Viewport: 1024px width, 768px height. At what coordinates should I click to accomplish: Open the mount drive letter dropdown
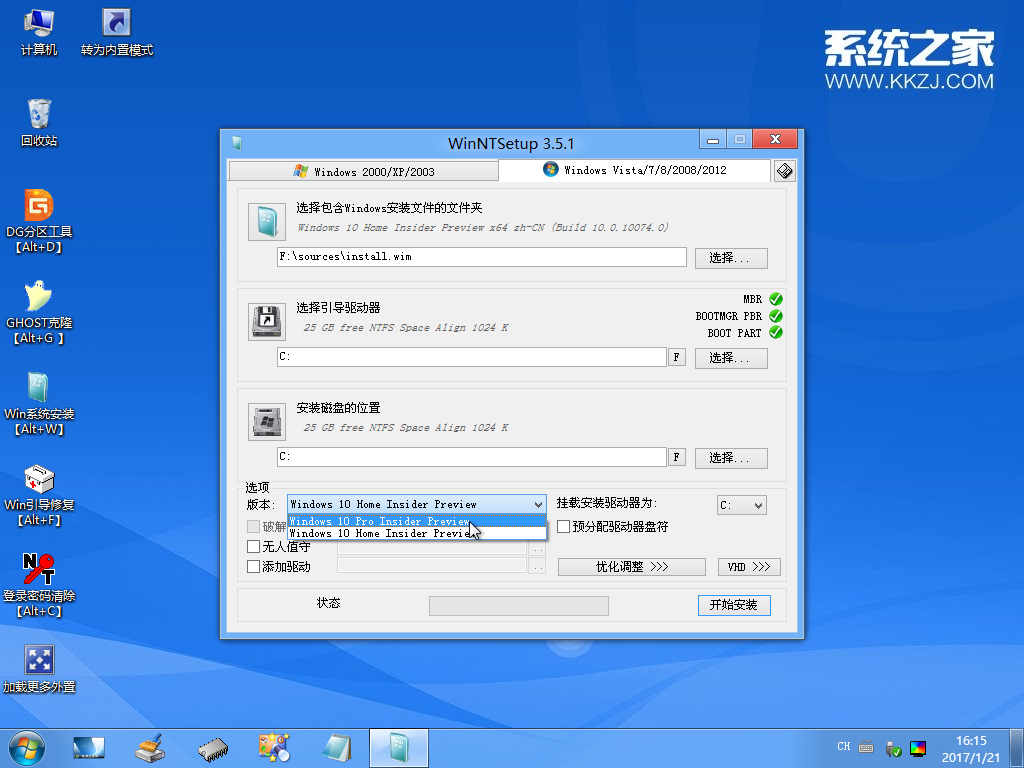click(x=741, y=505)
